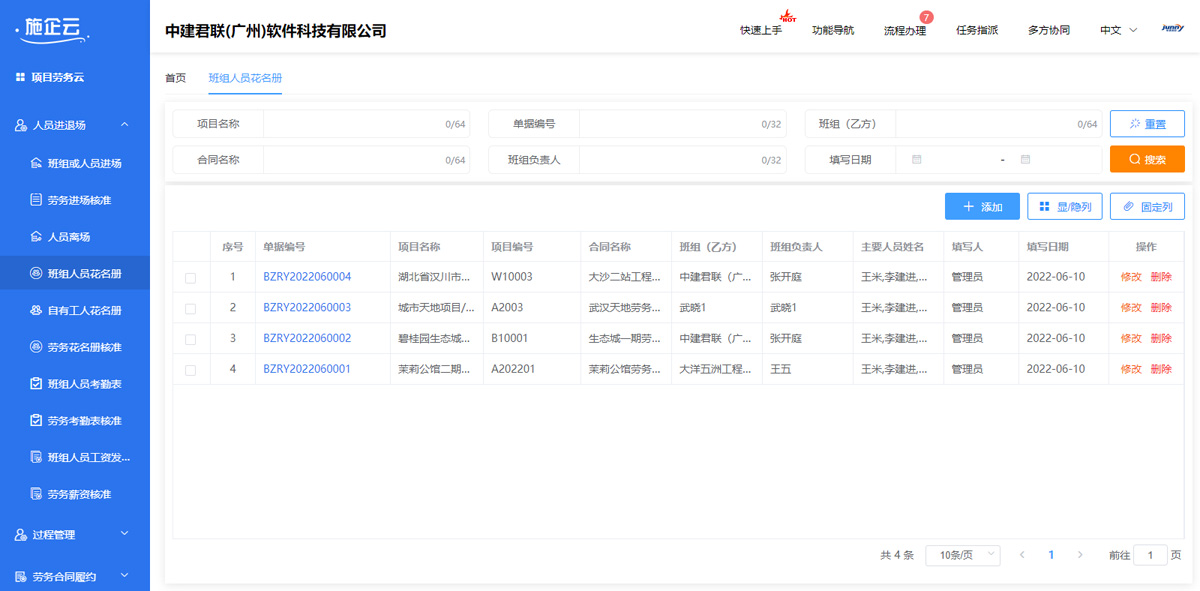Click the 显/隐列 column visibility button
The height and width of the screenshot is (591, 1200).
click(1065, 206)
